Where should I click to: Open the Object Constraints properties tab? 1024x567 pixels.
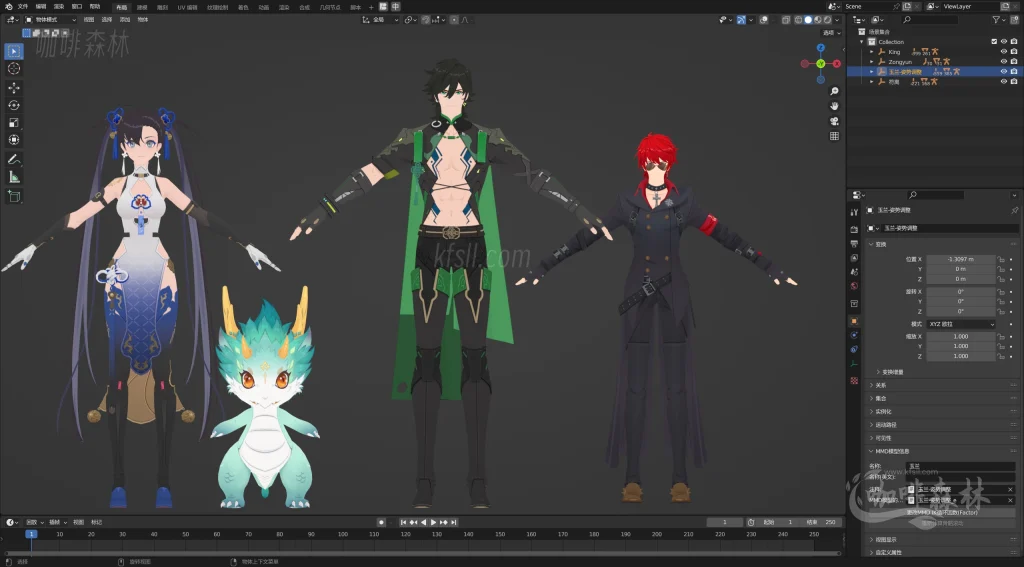point(854,349)
